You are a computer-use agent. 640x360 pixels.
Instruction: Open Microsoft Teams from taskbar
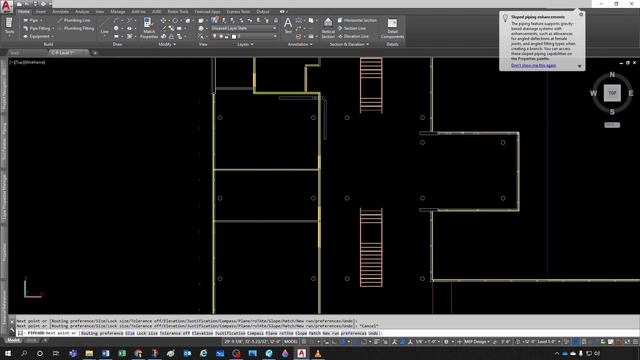[x=73, y=353]
